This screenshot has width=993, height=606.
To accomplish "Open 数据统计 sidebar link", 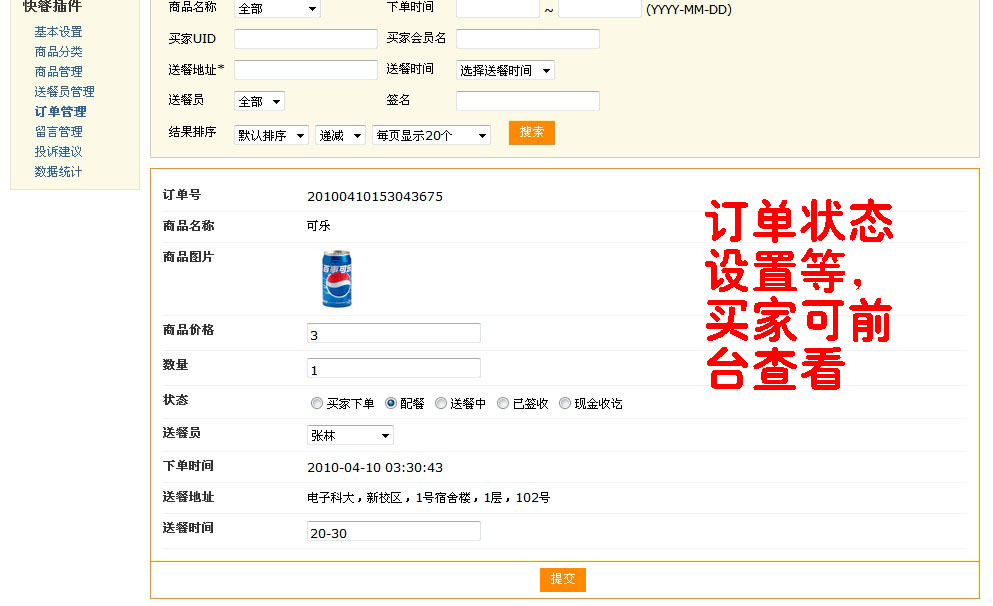I will pos(58,172).
